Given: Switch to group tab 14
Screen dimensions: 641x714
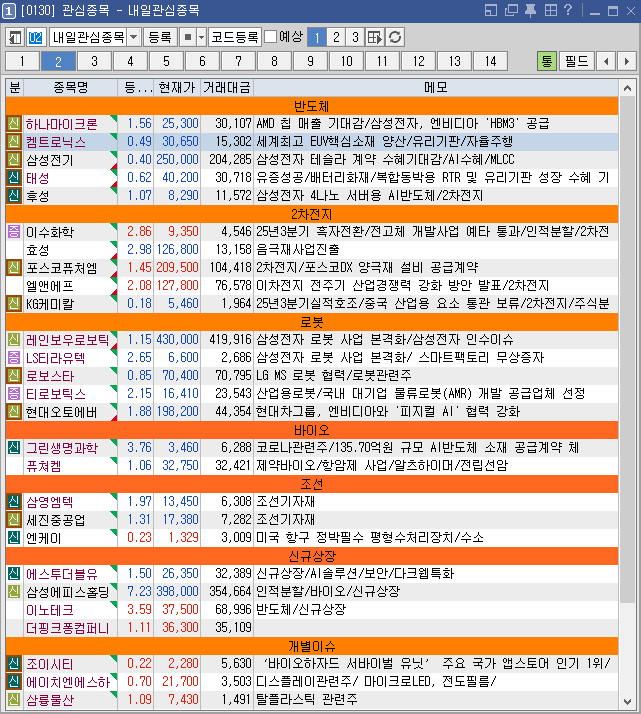Looking at the screenshot, I should coord(490,61).
